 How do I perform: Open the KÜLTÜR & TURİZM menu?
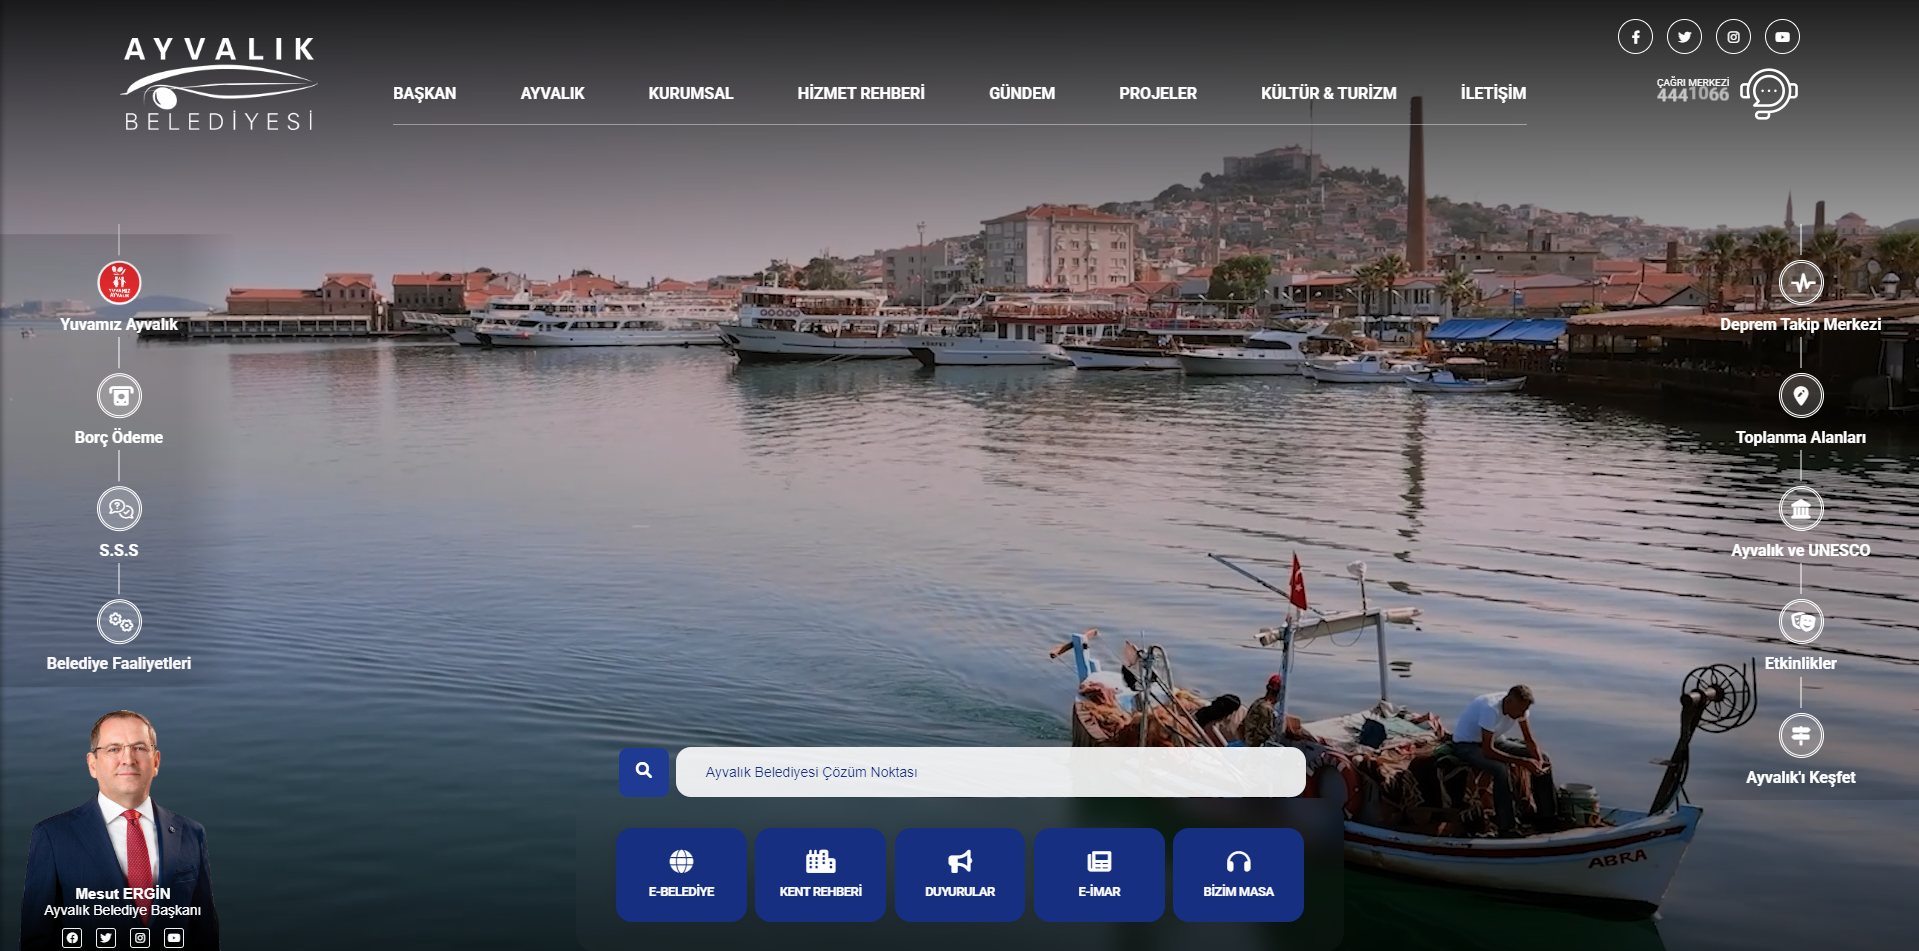tap(1330, 93)
